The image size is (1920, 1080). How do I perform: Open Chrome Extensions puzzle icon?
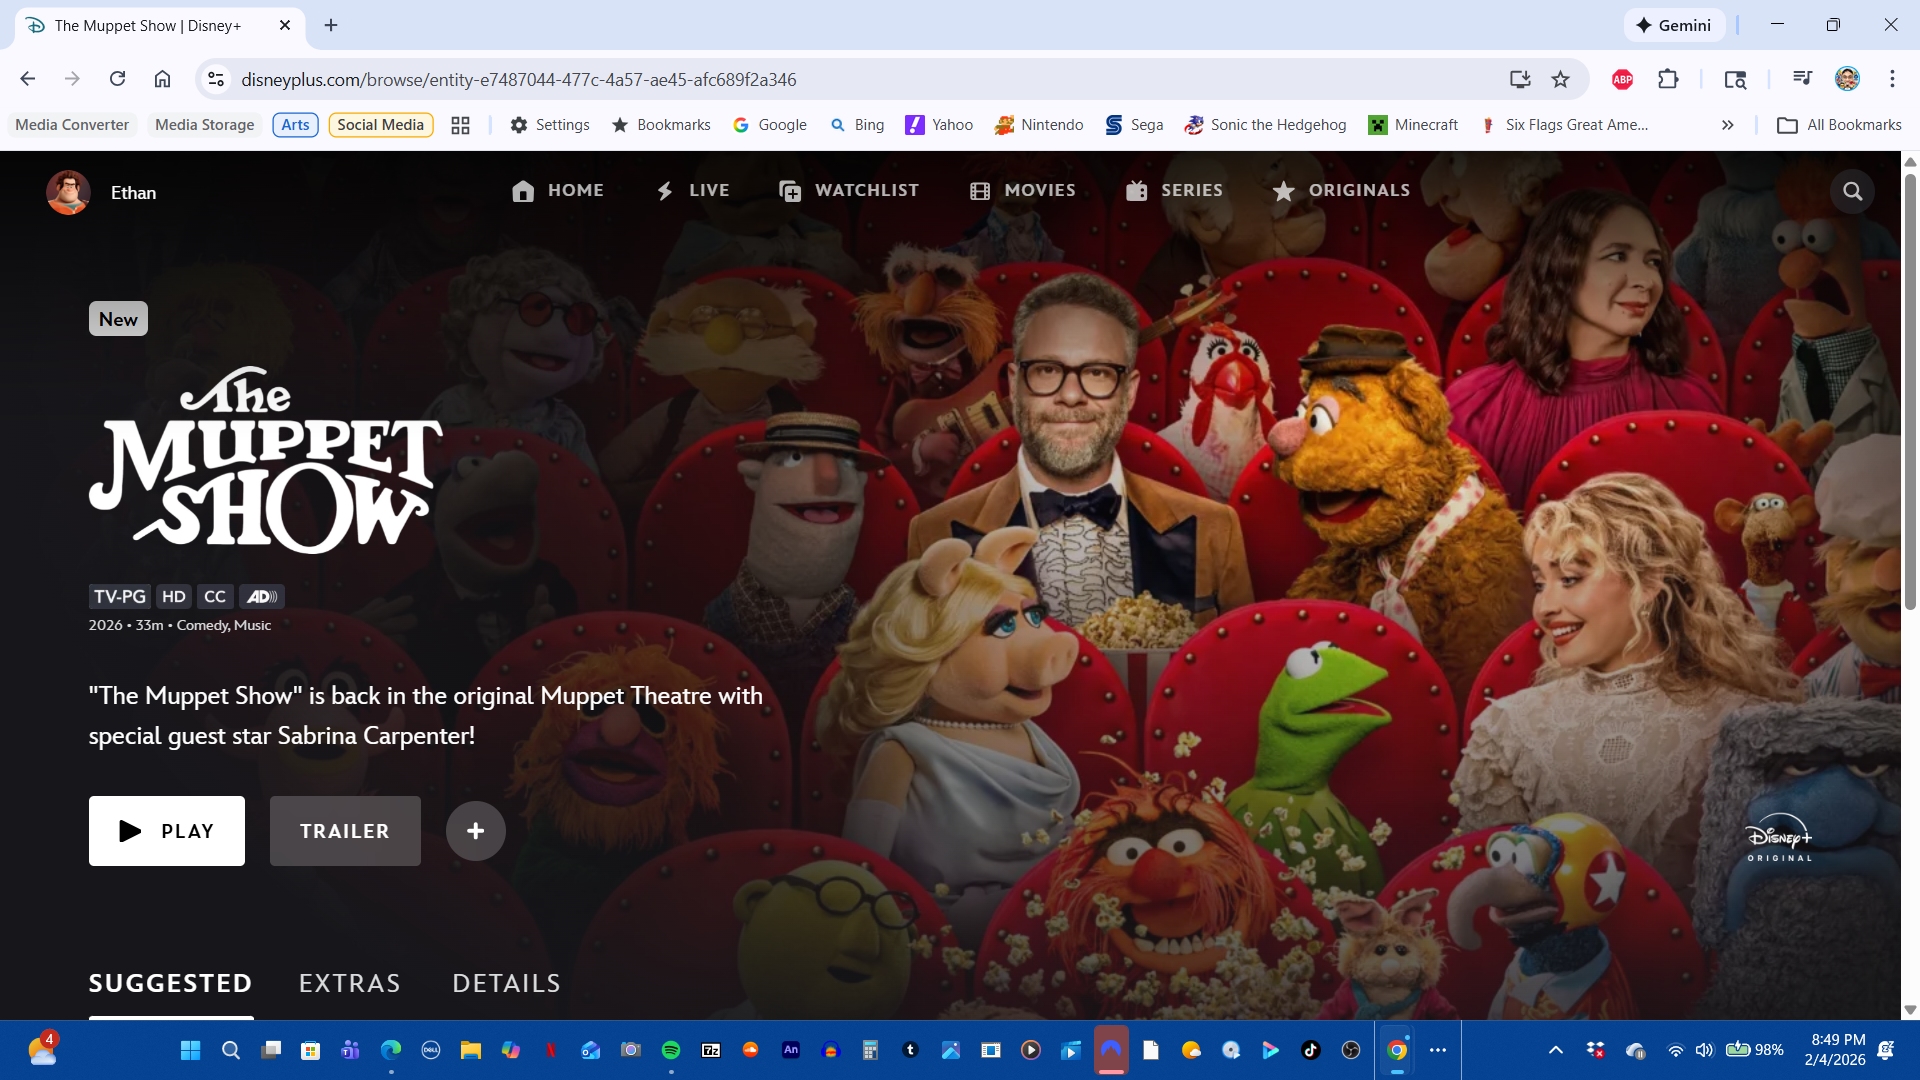click(x=1668, y=79)
